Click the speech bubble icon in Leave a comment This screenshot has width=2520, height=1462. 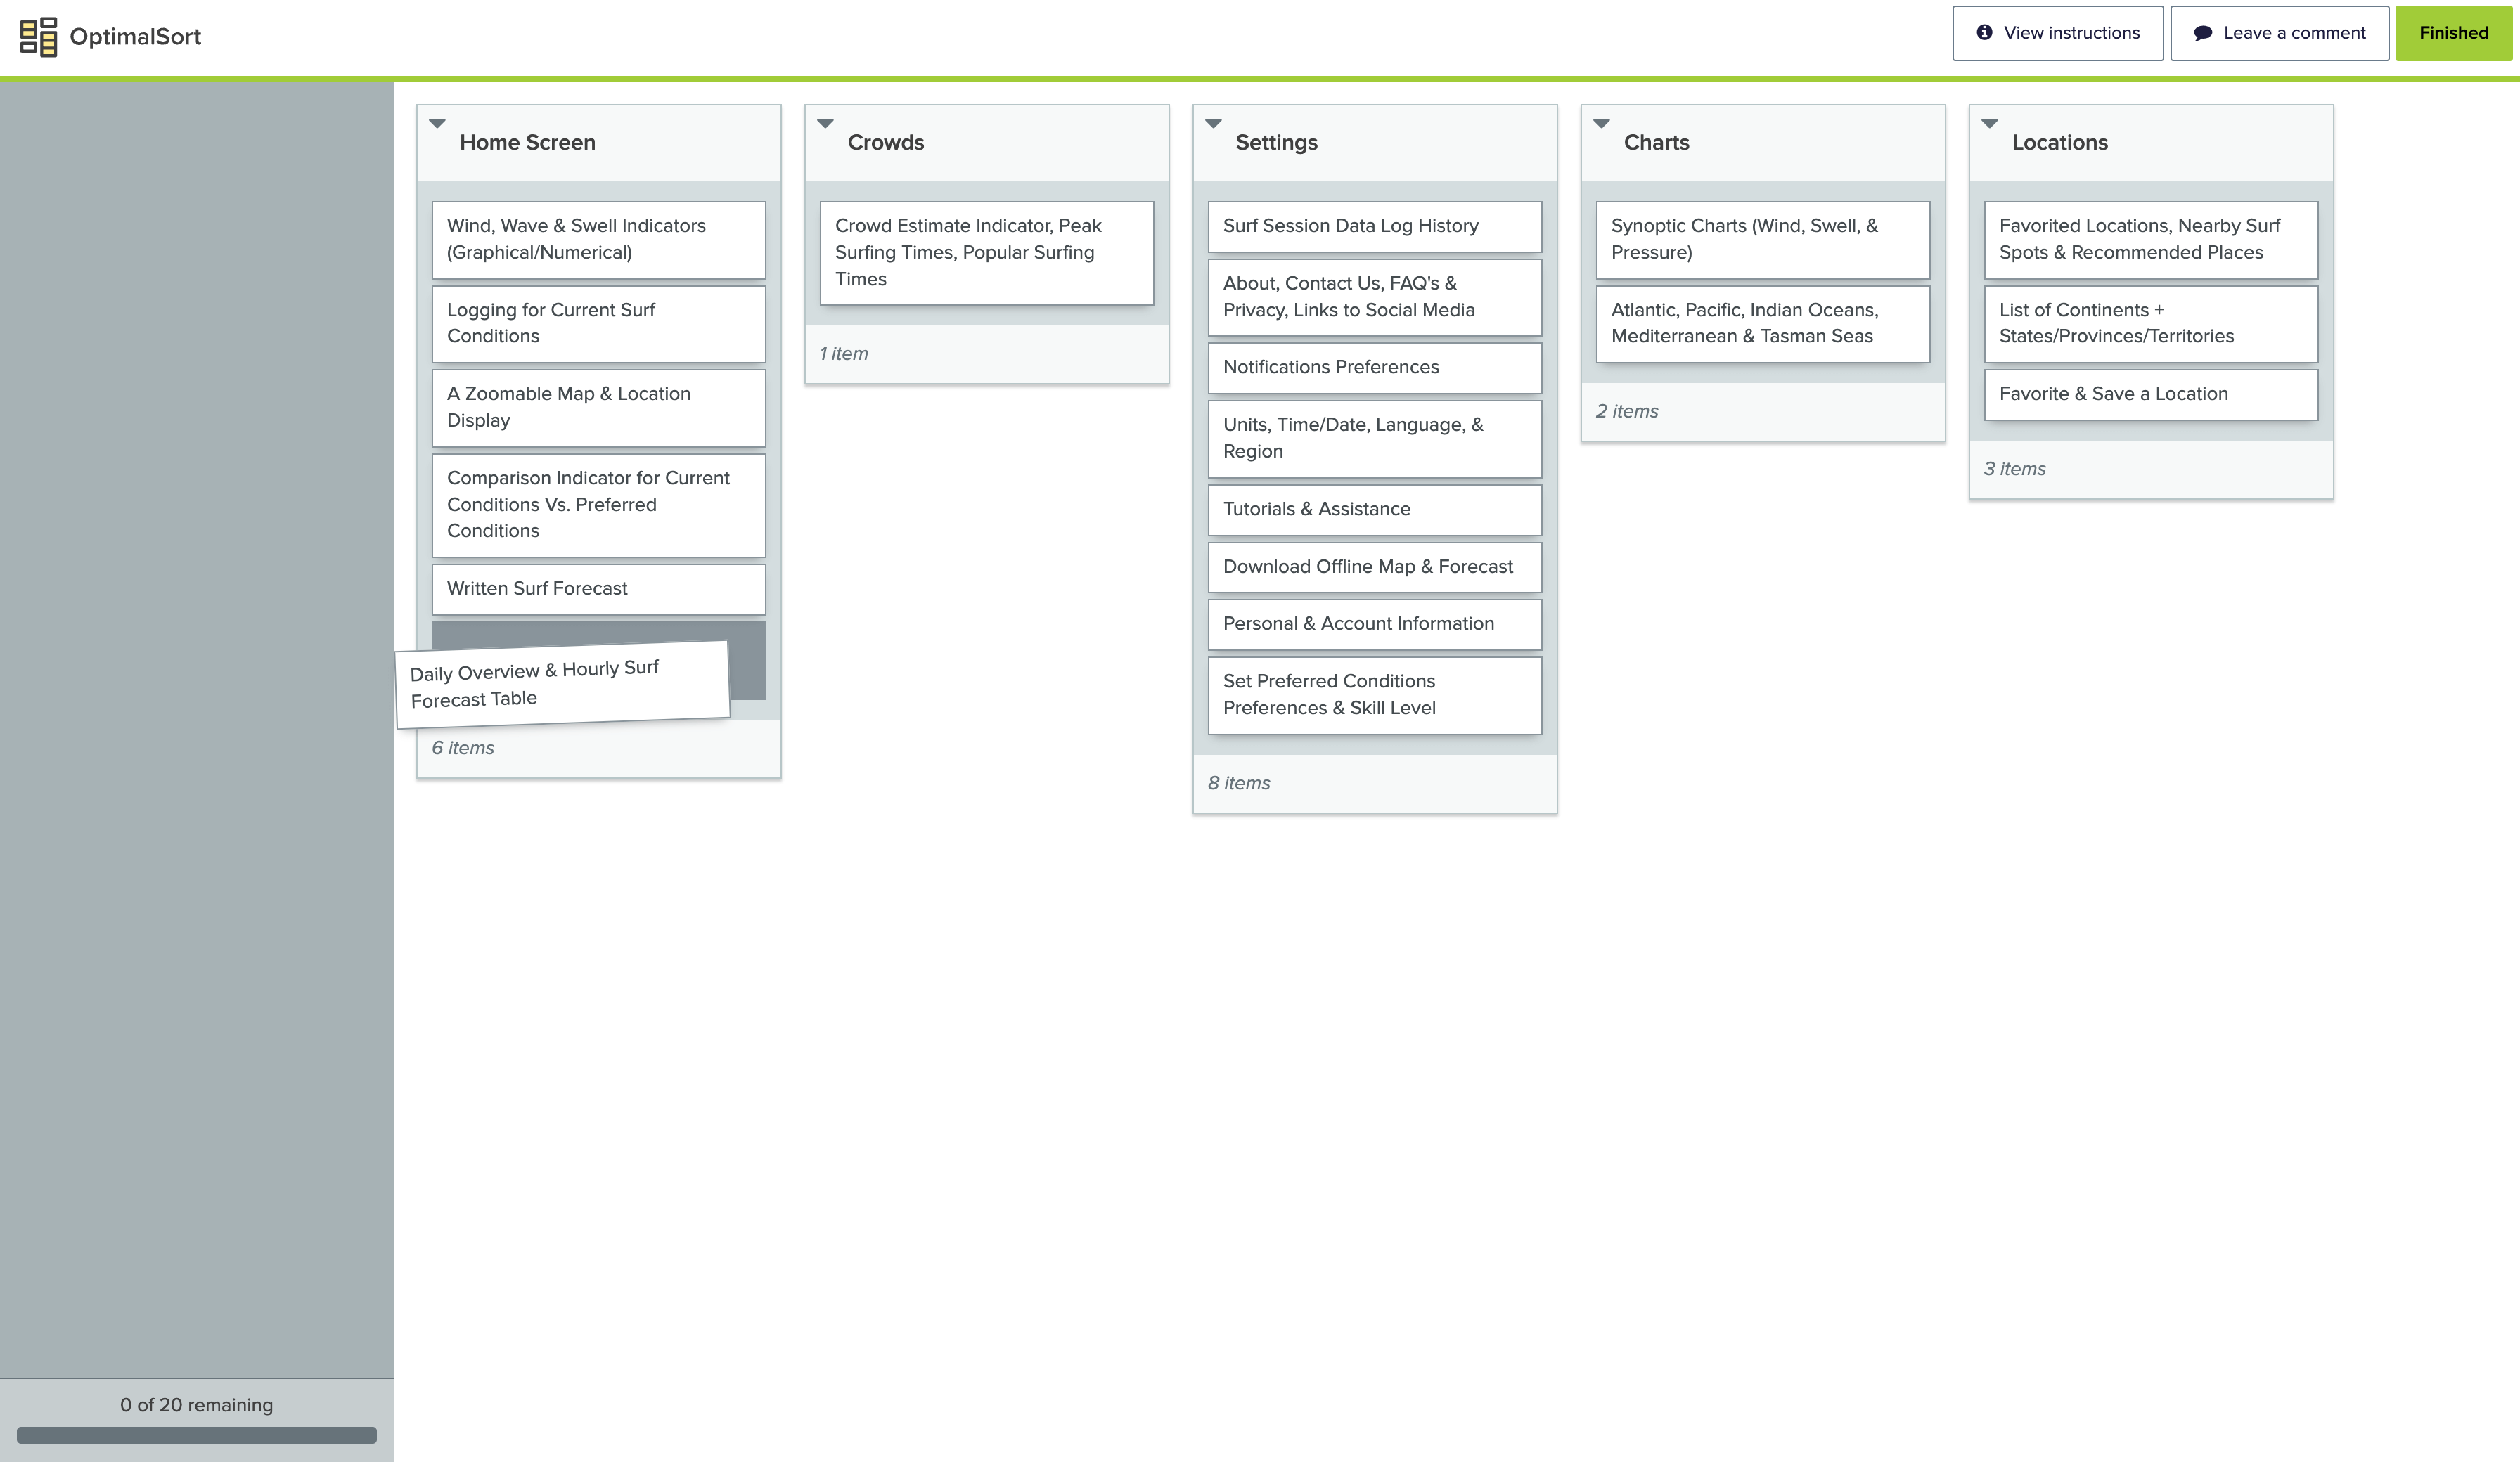[2203, 33]
